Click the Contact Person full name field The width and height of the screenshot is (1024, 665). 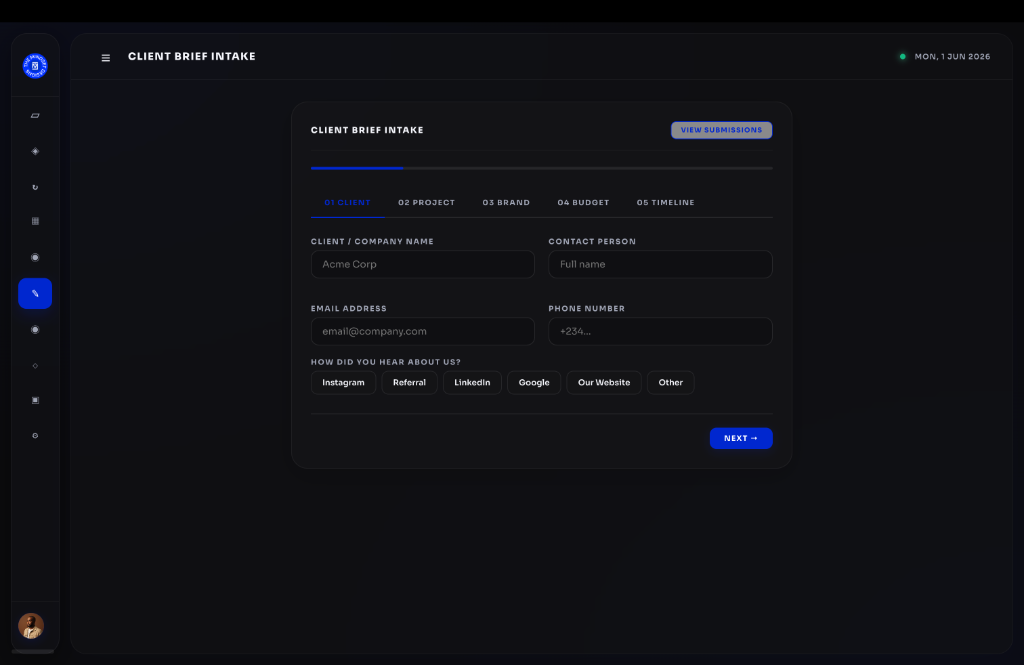pyautogui.click(x=660, y=265)
